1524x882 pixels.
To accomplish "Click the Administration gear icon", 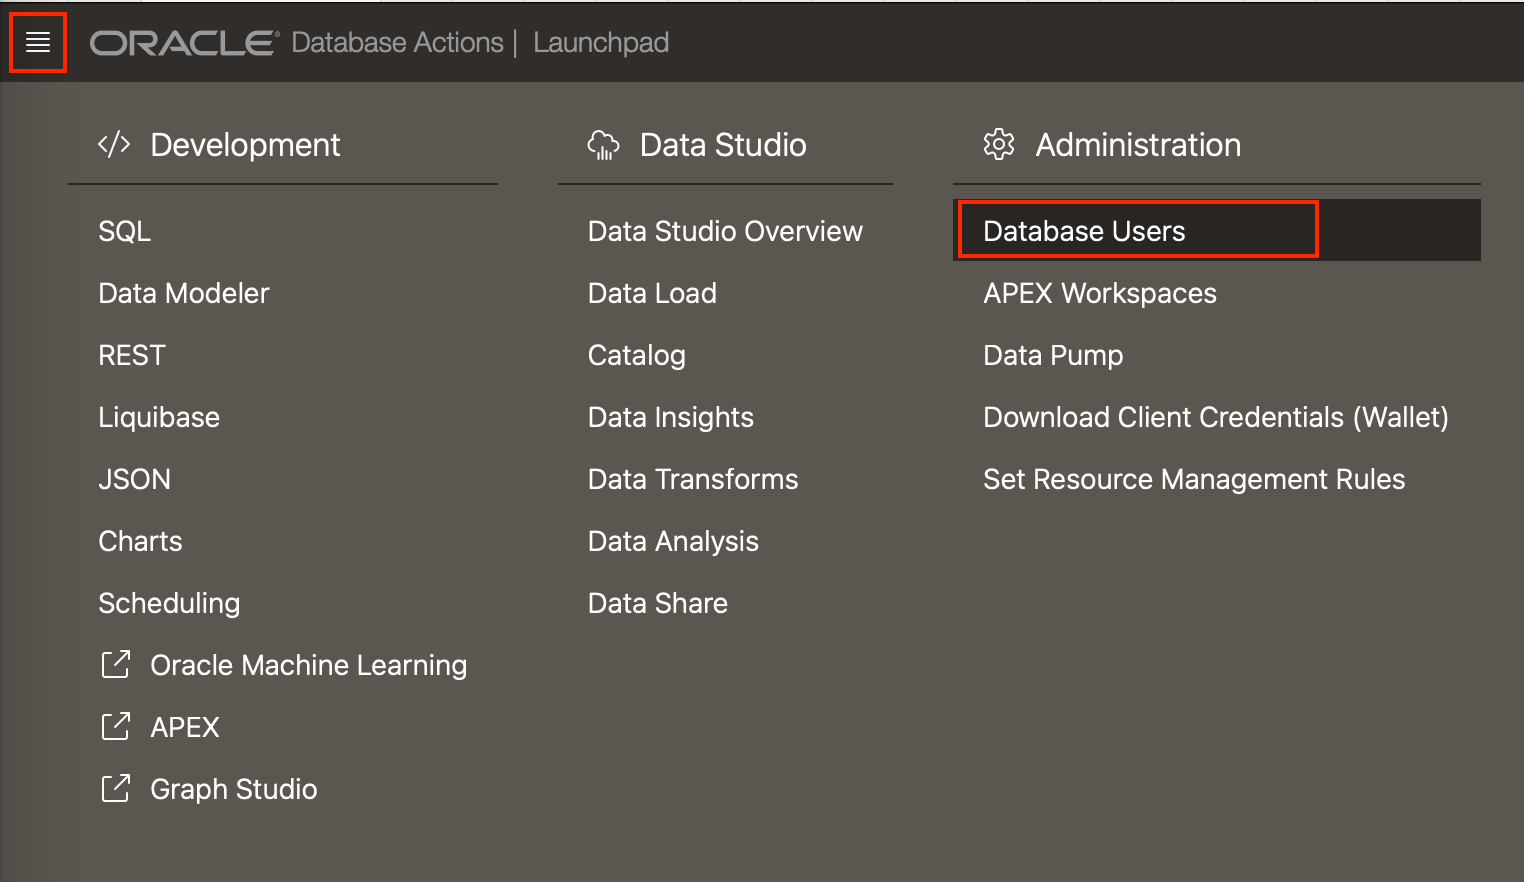I will (x=998, y=145).
